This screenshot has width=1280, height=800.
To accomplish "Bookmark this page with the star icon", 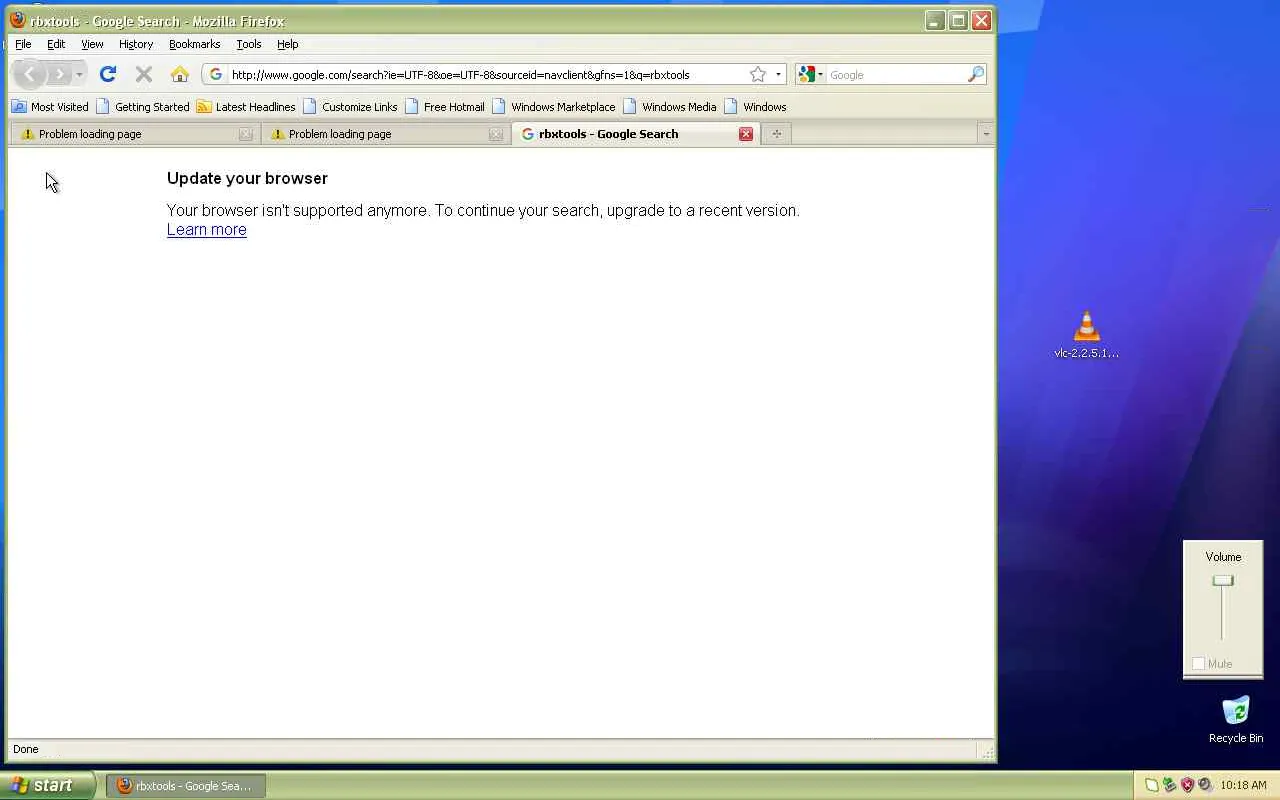I will pyautogui.click(x=758, y=74).
